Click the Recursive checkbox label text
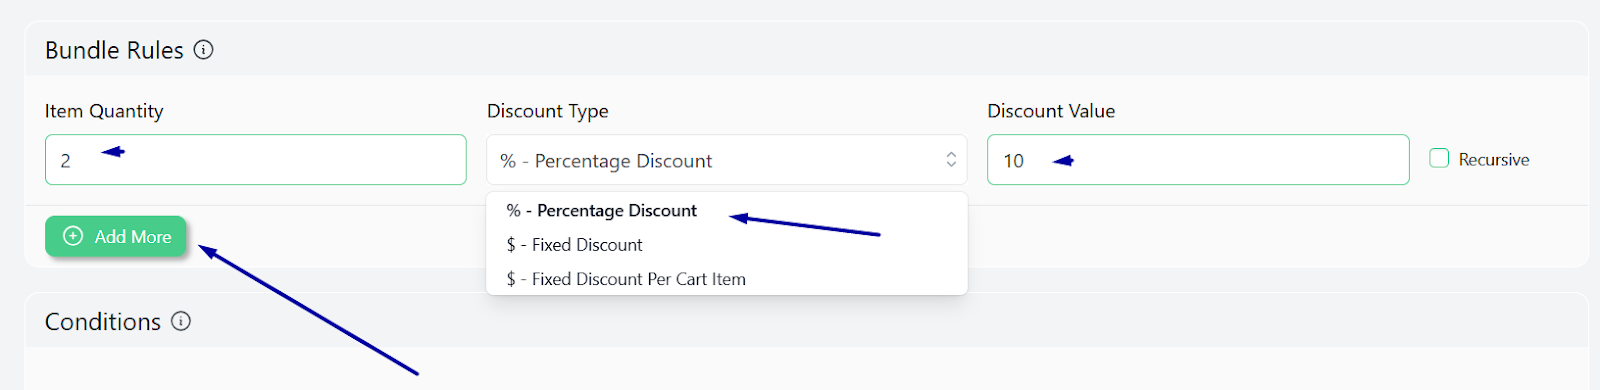The image size is (1600, 390). click(1494, 160)
